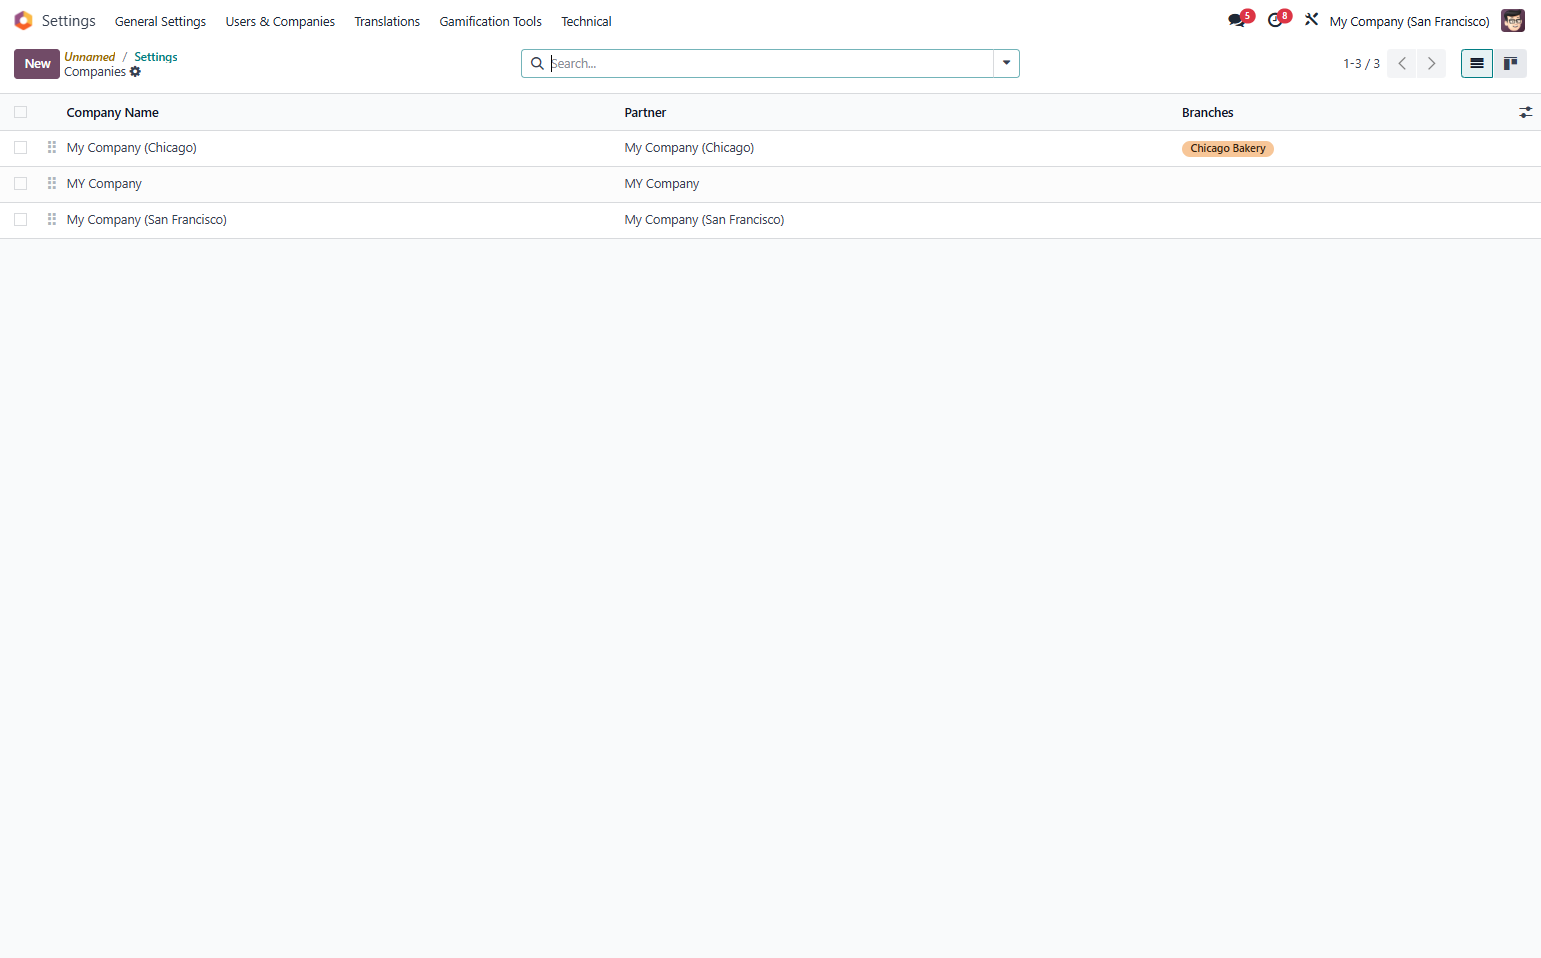Grab the drag handle for MY Company row
Screen dimensions: 1541x958
(x=52, y=184)
